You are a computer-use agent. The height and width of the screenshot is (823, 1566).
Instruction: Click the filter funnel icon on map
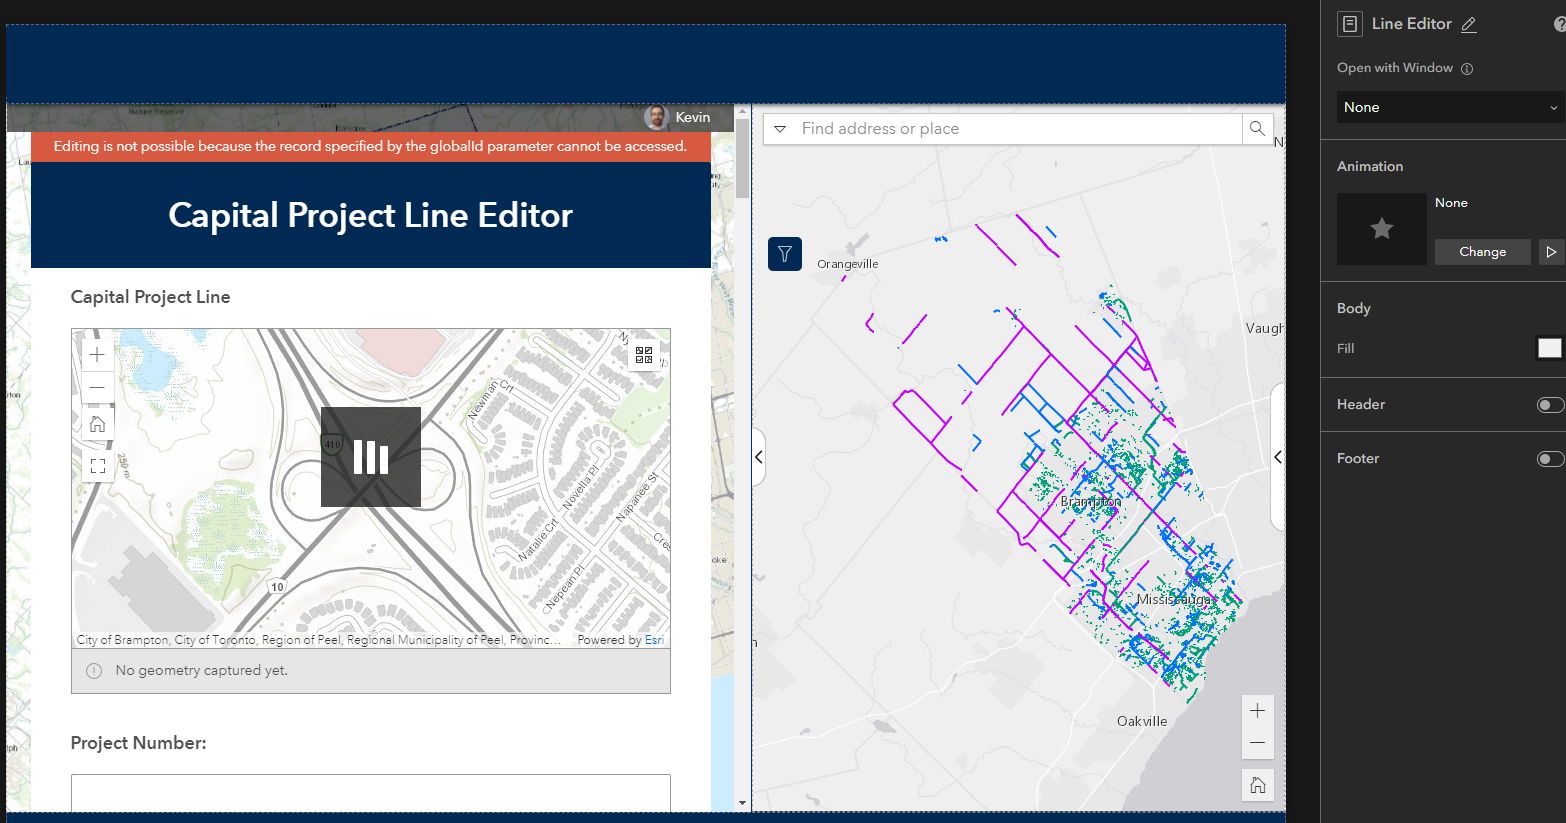click(785, 254)
